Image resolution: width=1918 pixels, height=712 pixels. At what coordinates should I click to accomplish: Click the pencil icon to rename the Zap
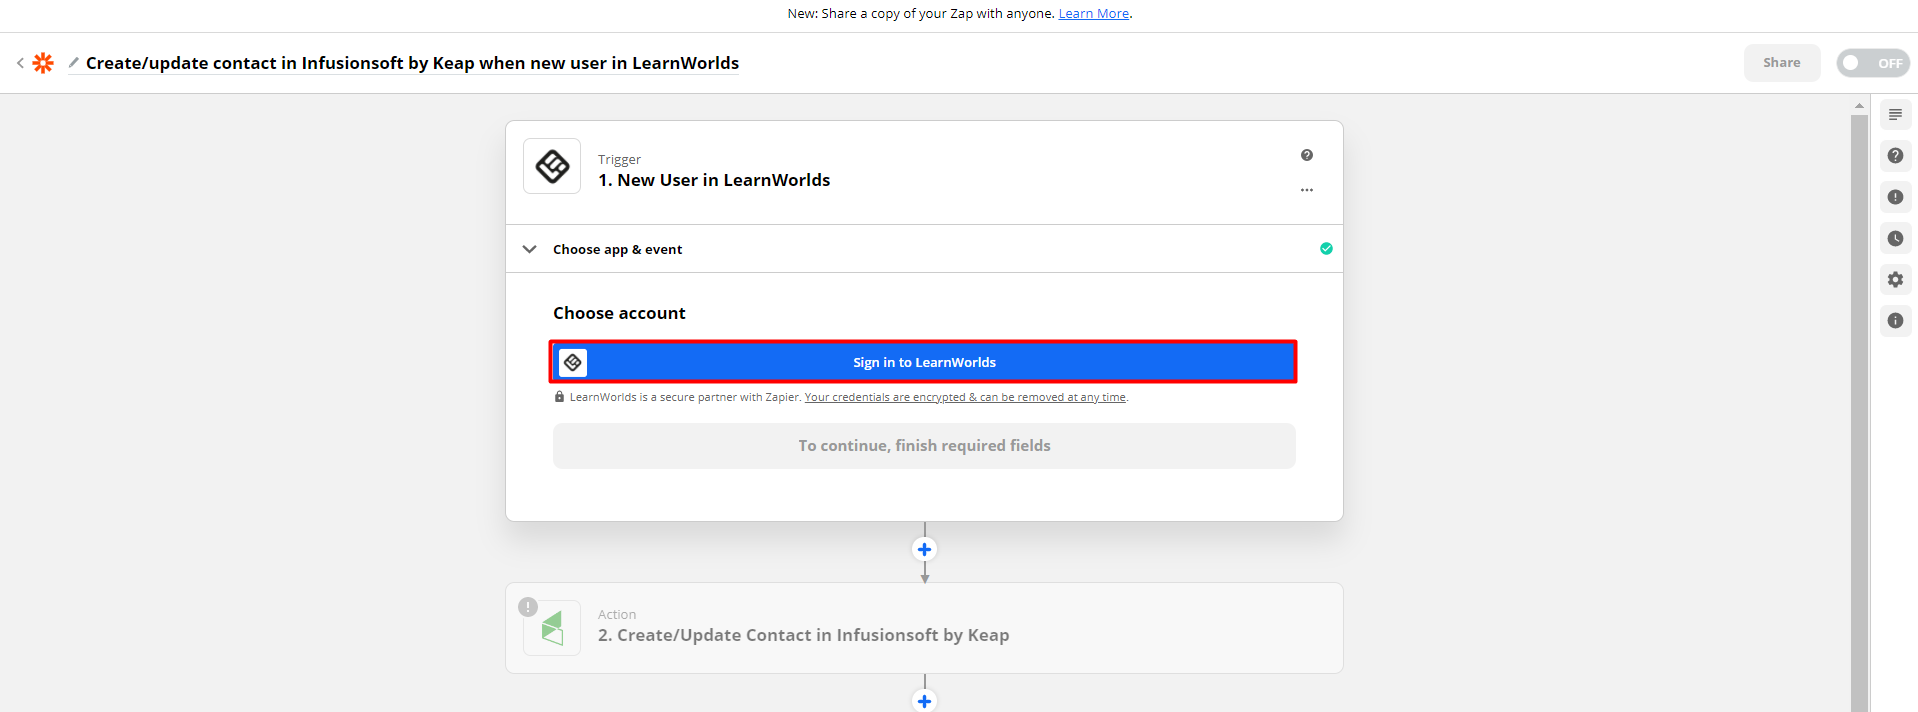[x=73, y=62]
